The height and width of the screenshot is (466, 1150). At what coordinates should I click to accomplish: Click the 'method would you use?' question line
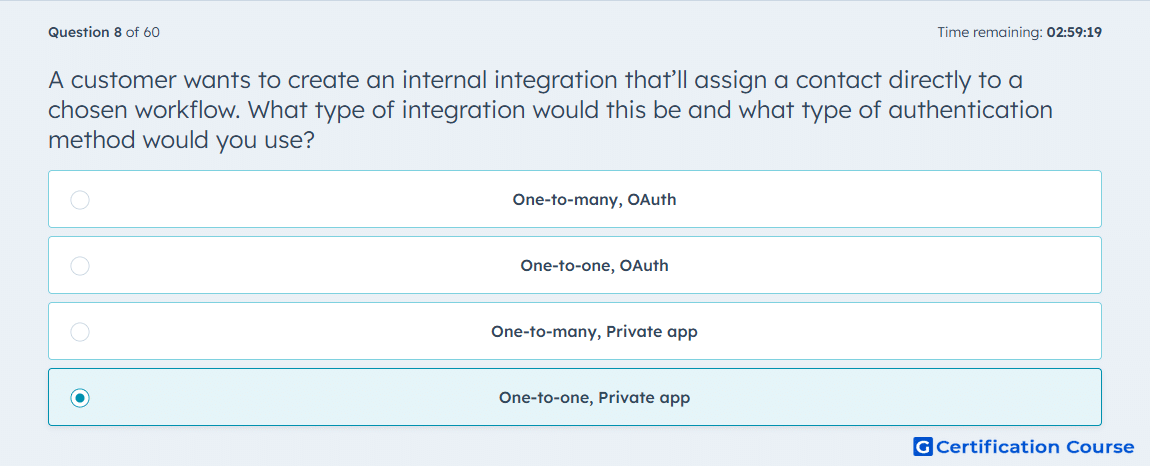181,139
